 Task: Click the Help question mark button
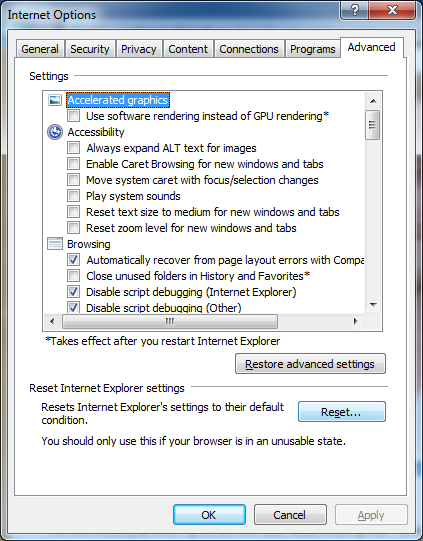click(355, 10)
